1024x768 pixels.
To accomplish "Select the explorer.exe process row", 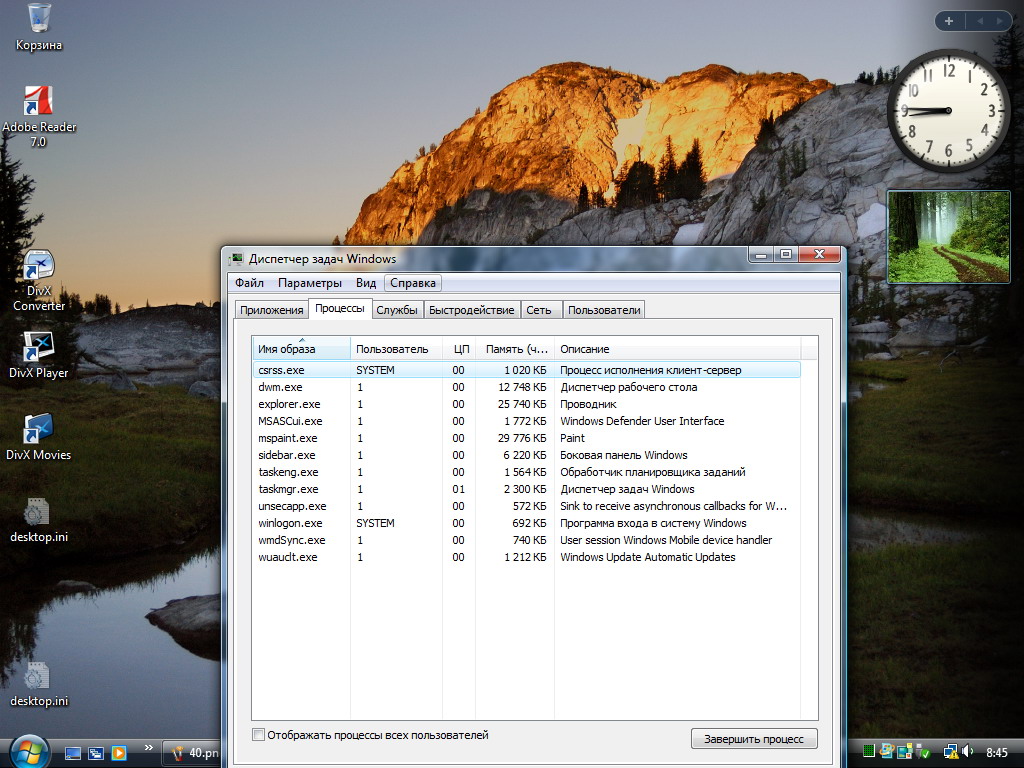I will click(526, 404).
